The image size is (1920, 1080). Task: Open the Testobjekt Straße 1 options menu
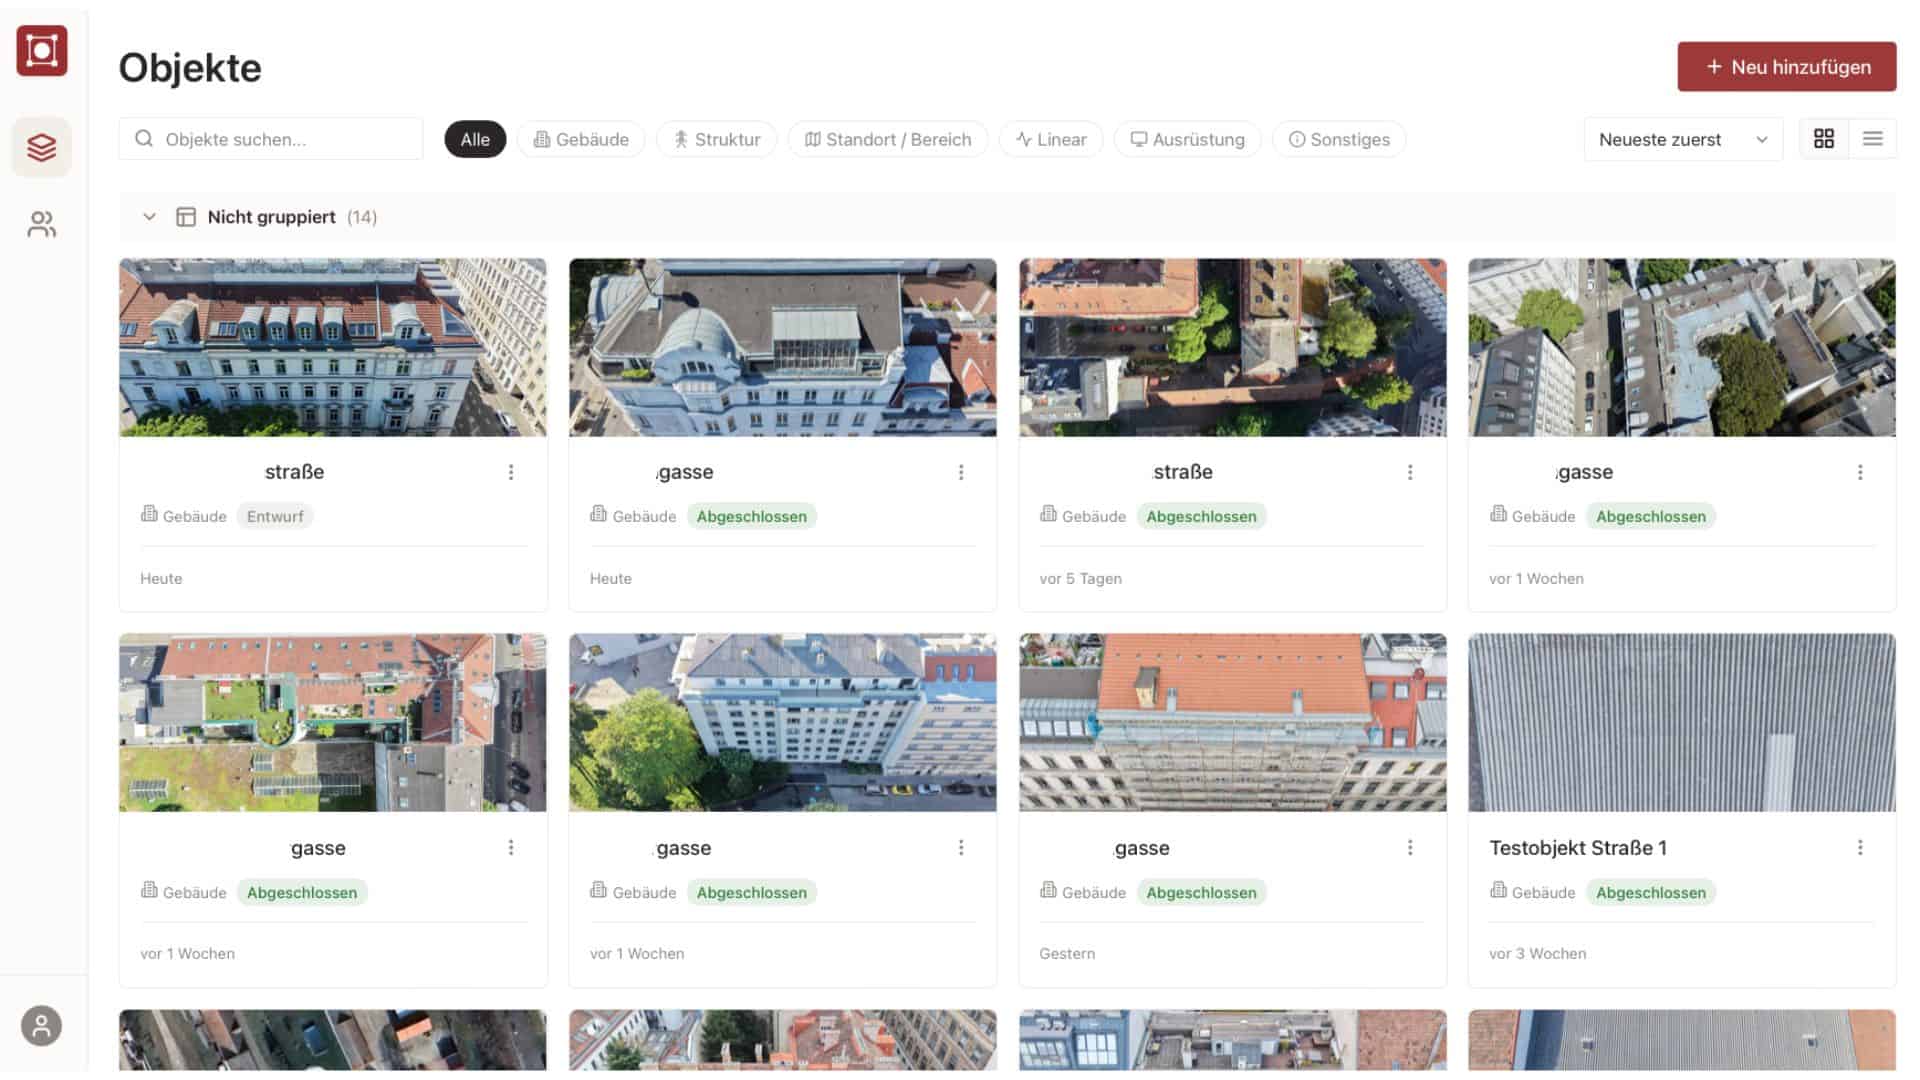point(1860,848)
